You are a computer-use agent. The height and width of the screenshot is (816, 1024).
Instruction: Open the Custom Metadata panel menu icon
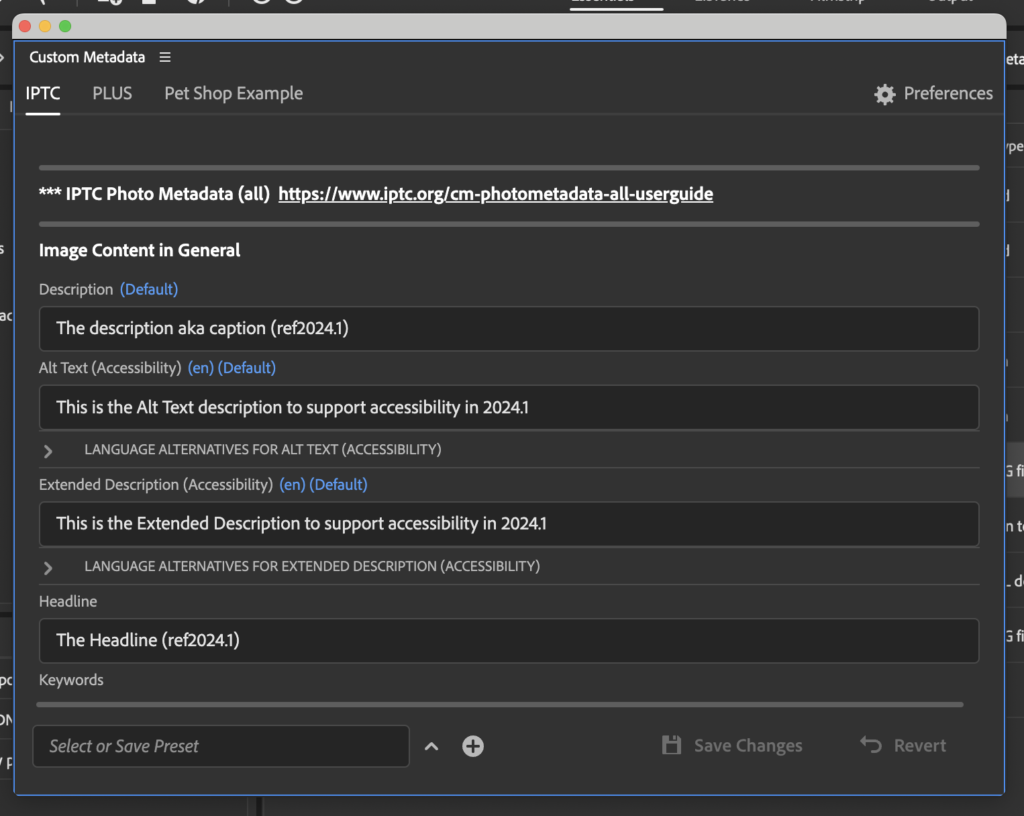point(165,57)
